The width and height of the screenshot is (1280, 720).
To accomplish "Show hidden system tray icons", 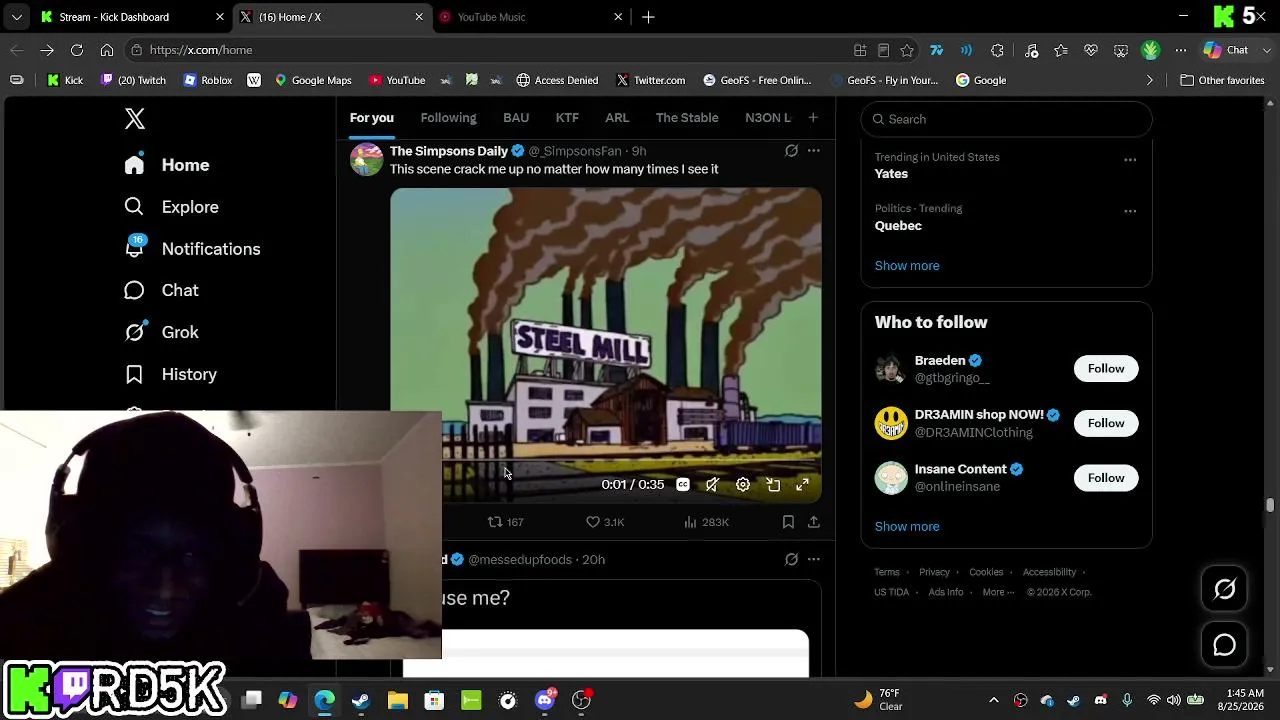I will pos(993,700).
